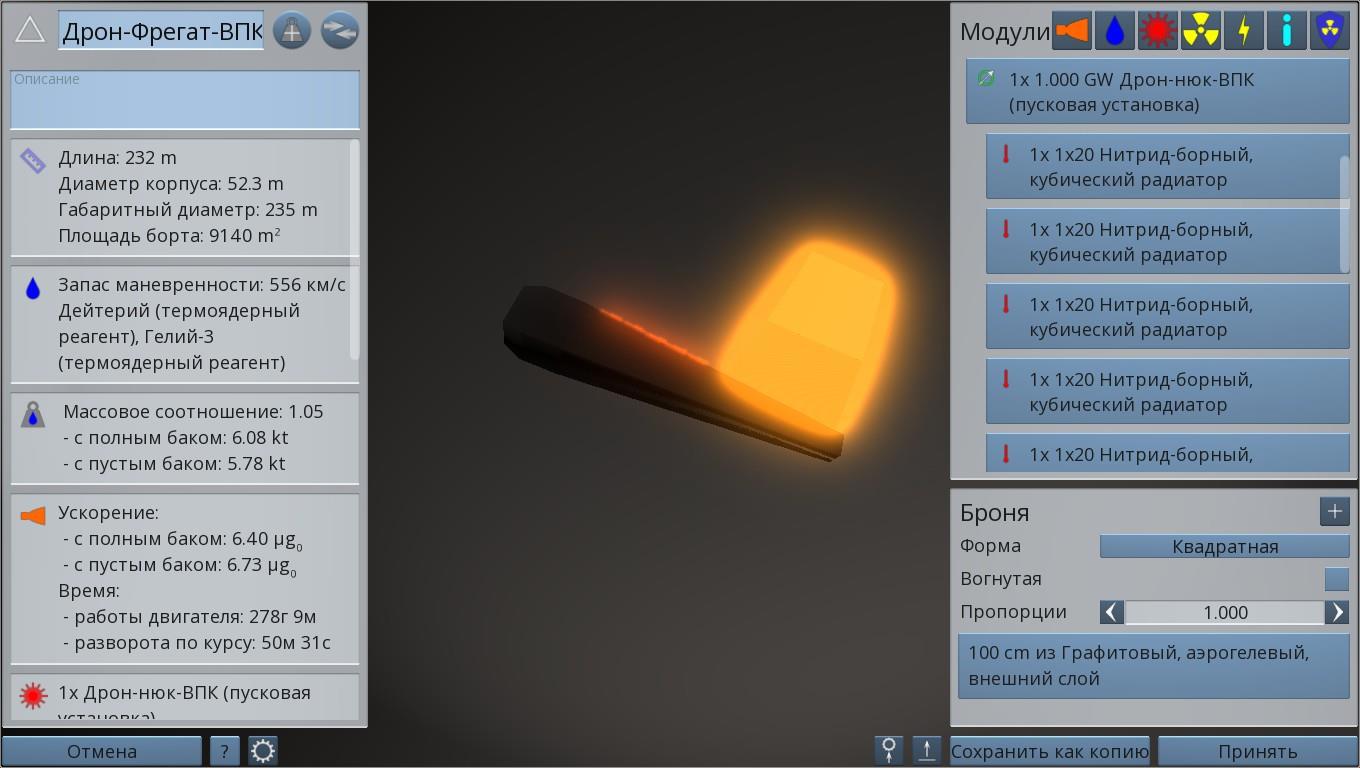Click the Отмена (cancel) button
Screen dimensions: 1360x768
point(102,751)
